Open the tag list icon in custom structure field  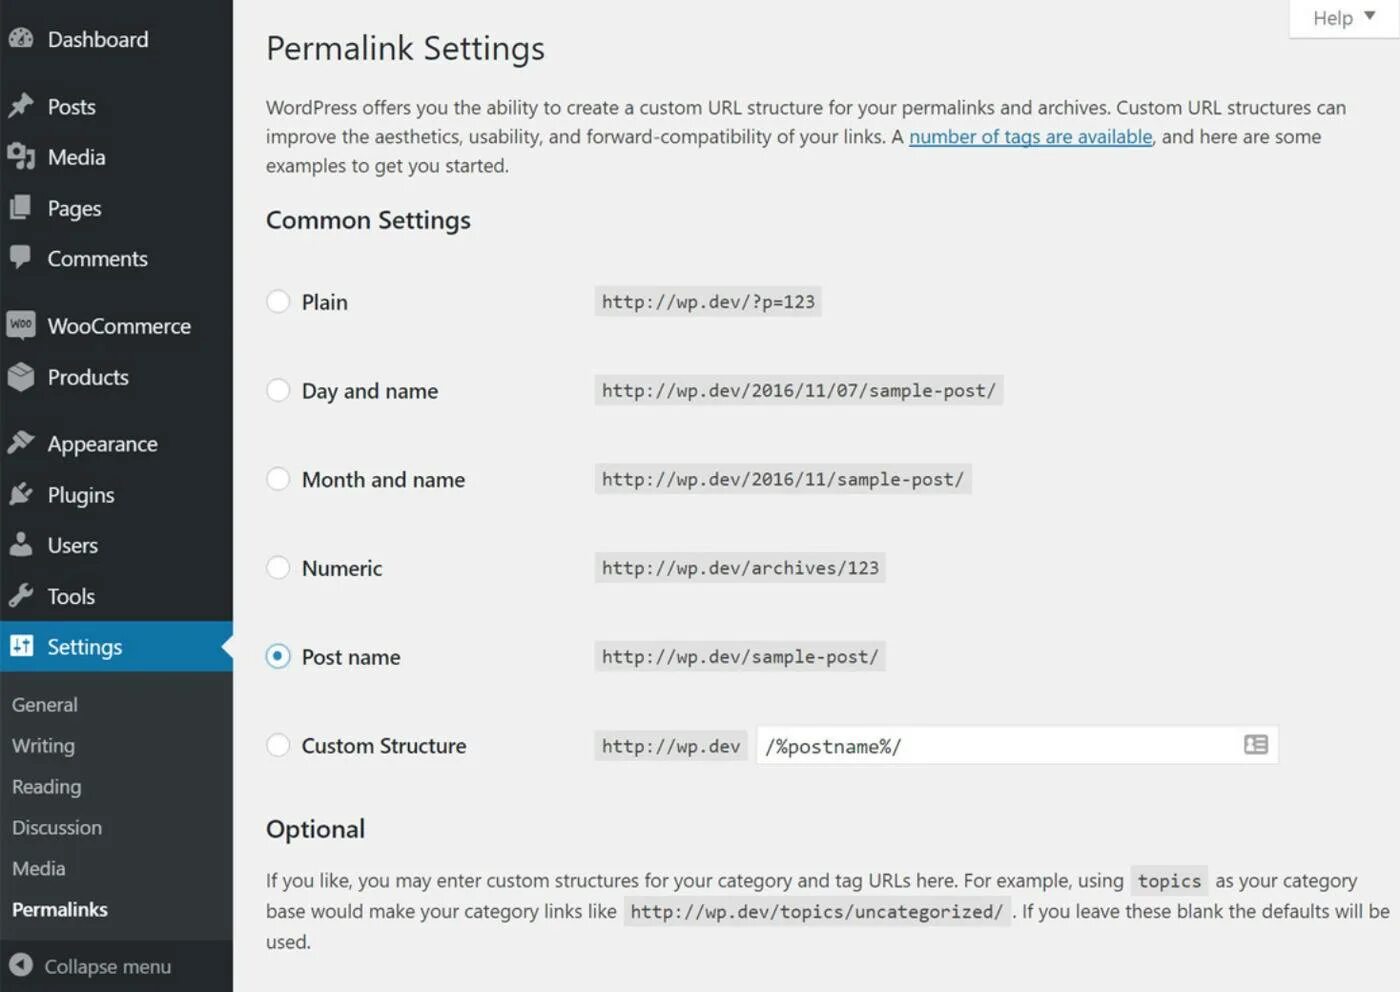click(1255, 745)
